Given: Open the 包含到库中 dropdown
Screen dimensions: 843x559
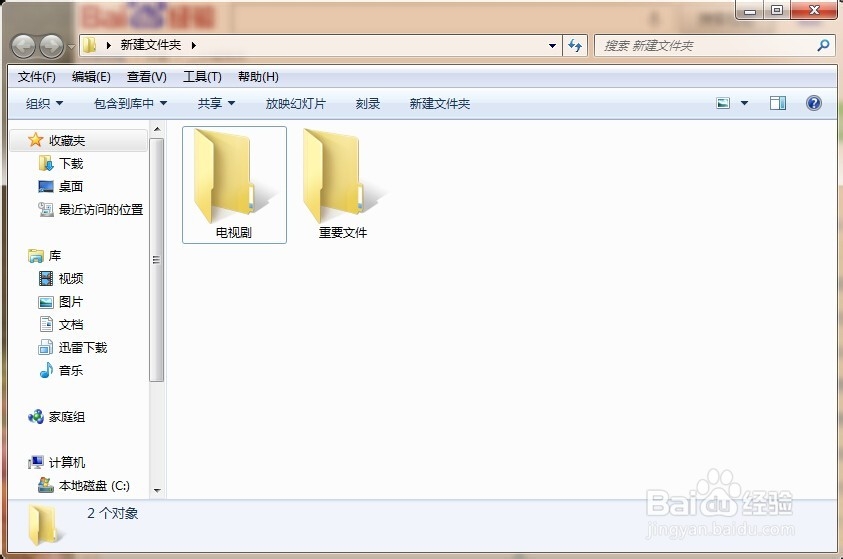Looking at the screenshot, I should (130, 103).
